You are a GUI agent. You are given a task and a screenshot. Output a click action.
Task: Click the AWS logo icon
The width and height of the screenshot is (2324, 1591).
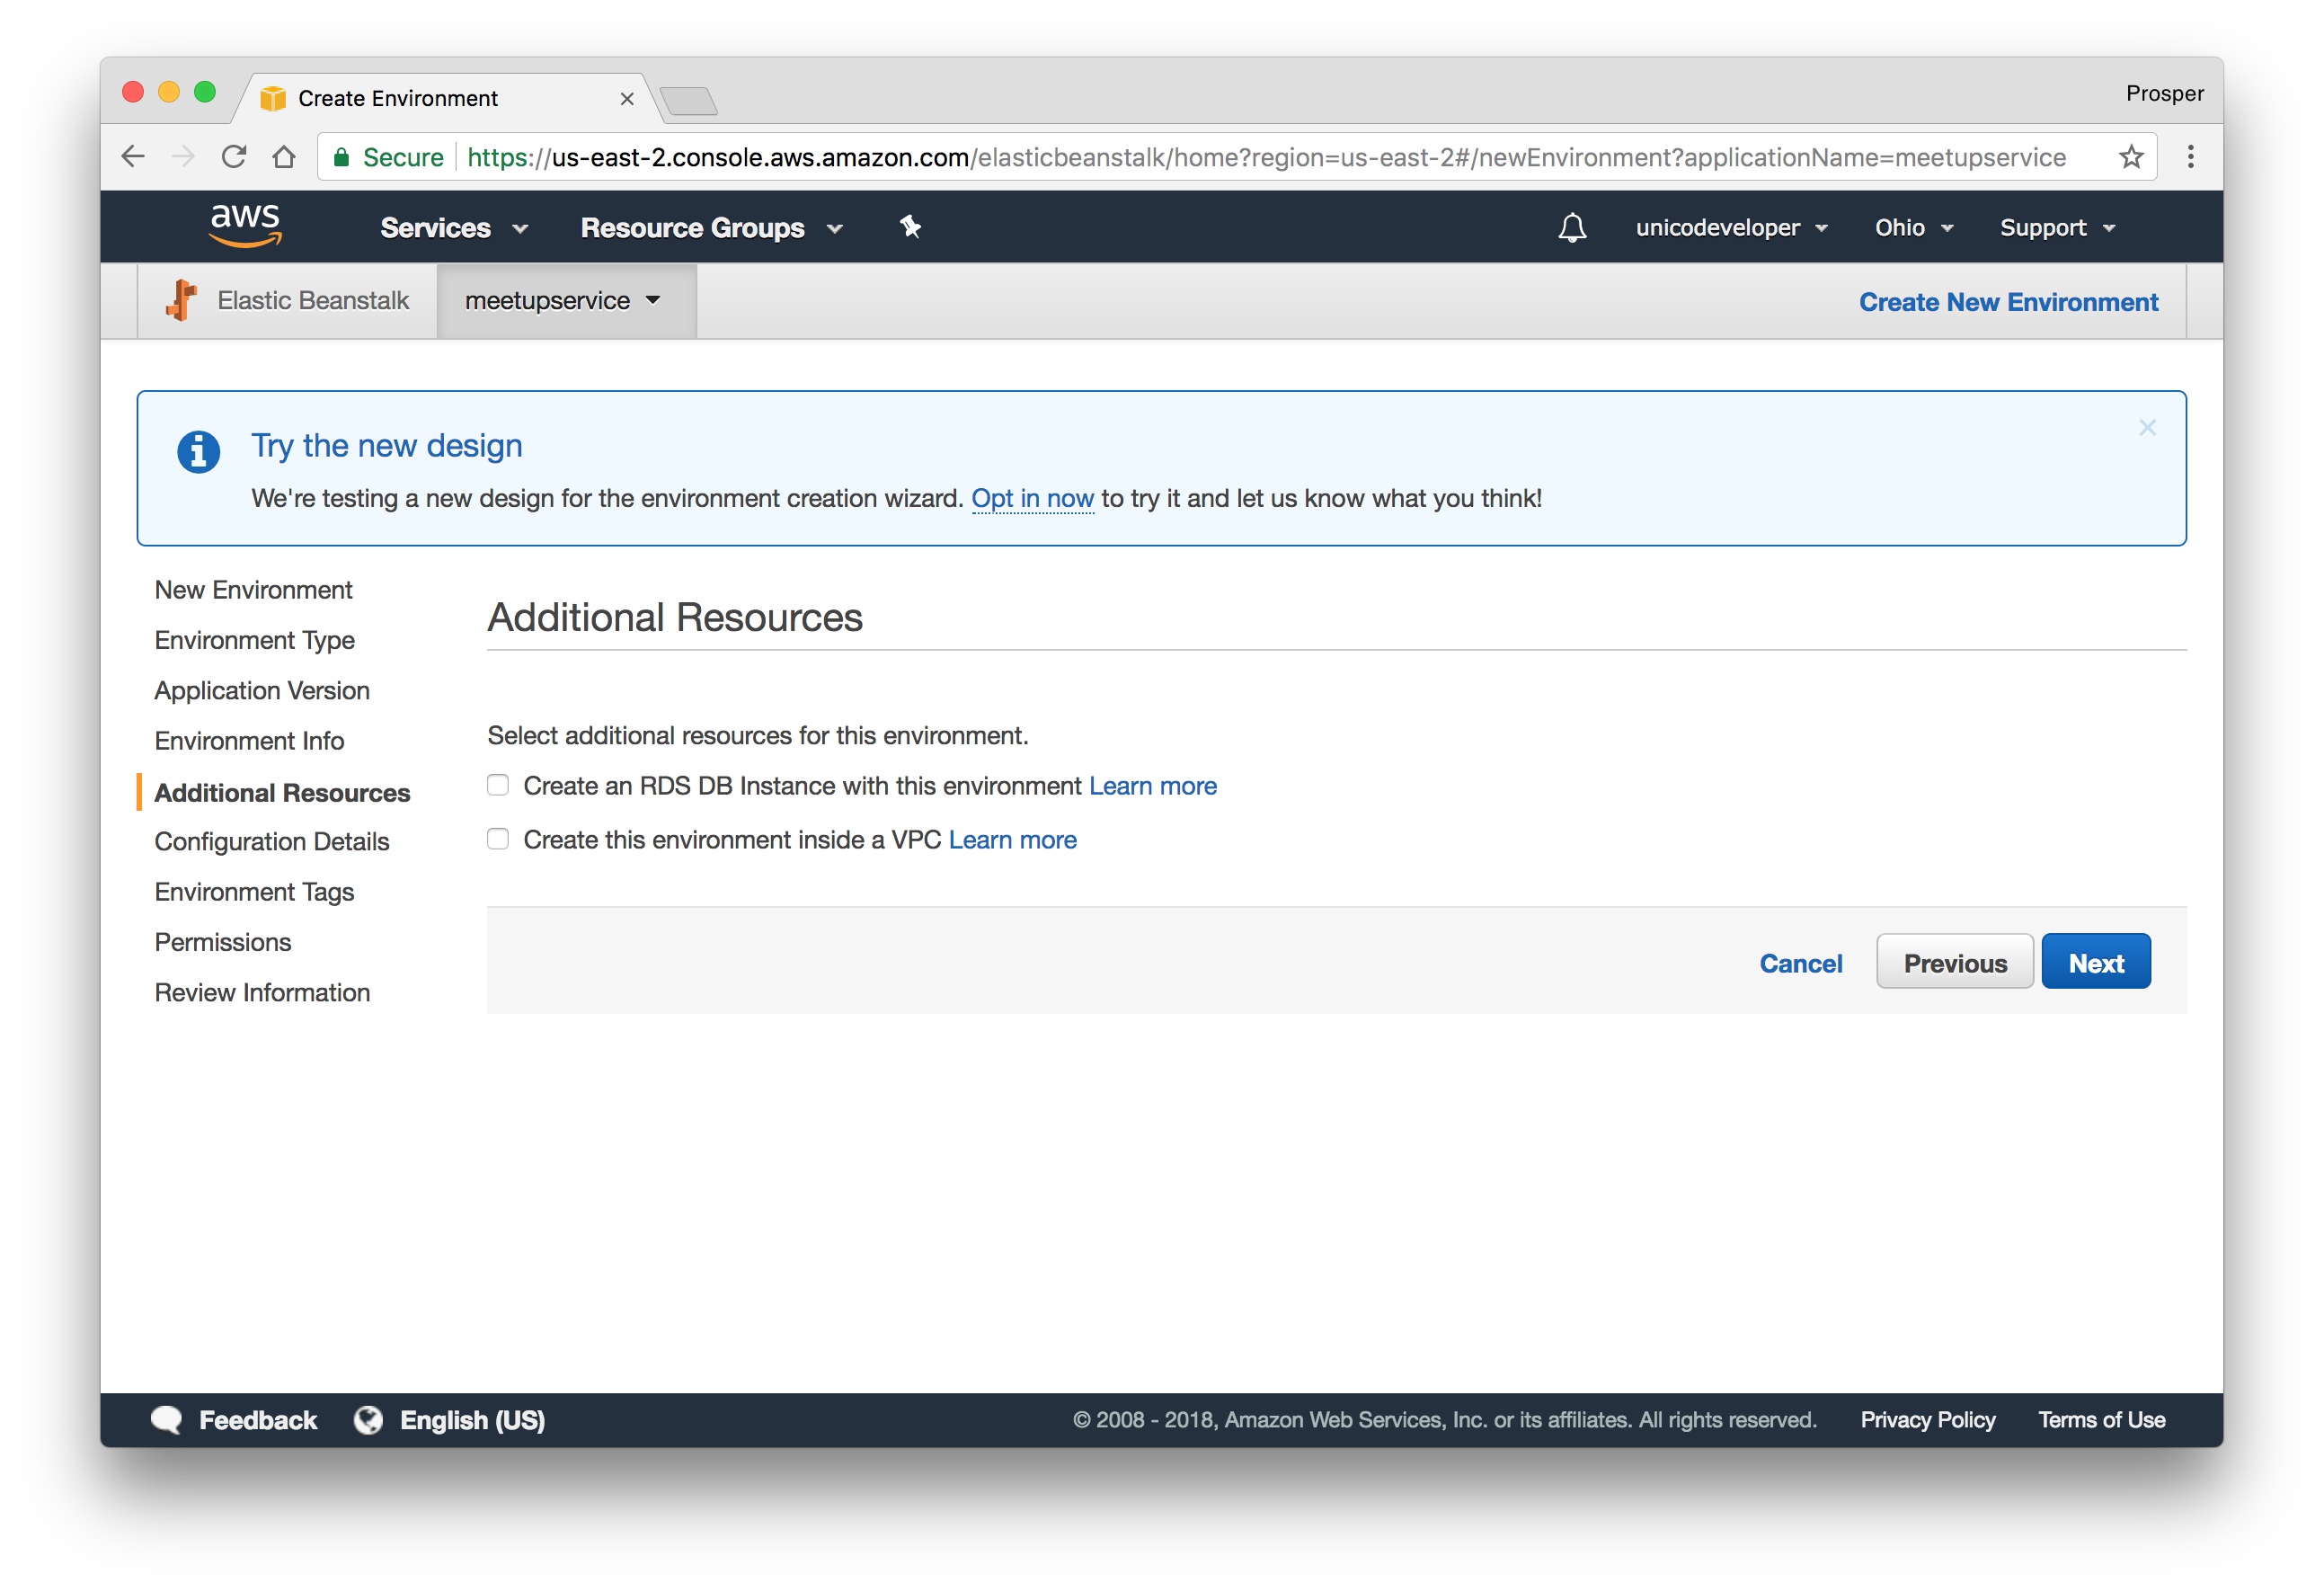(245, 226)
